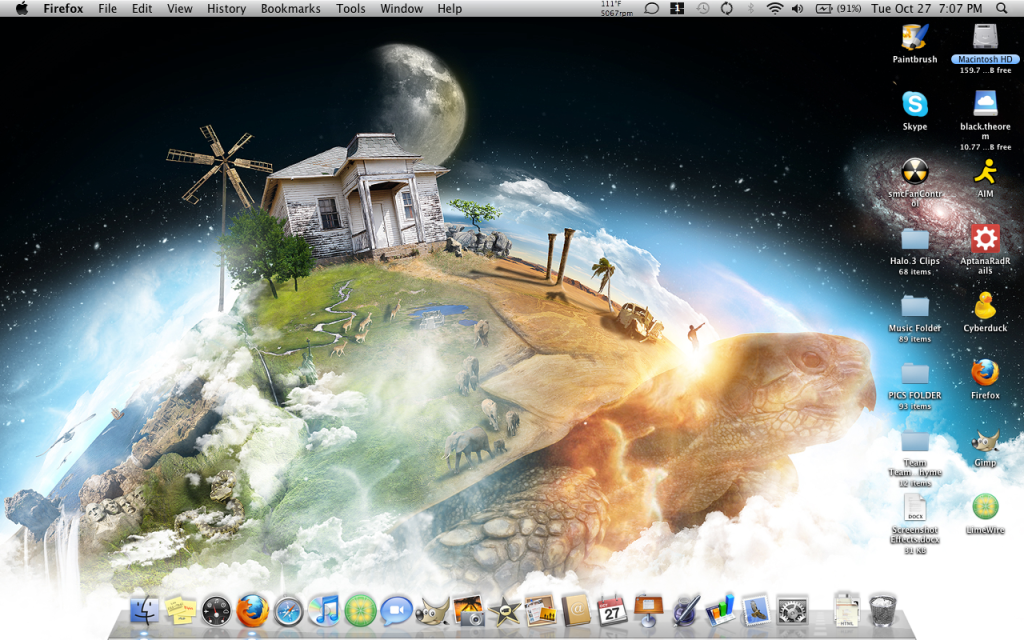Click the battery status showing 91%
The image size is (1024, 640).
(838, 8)
